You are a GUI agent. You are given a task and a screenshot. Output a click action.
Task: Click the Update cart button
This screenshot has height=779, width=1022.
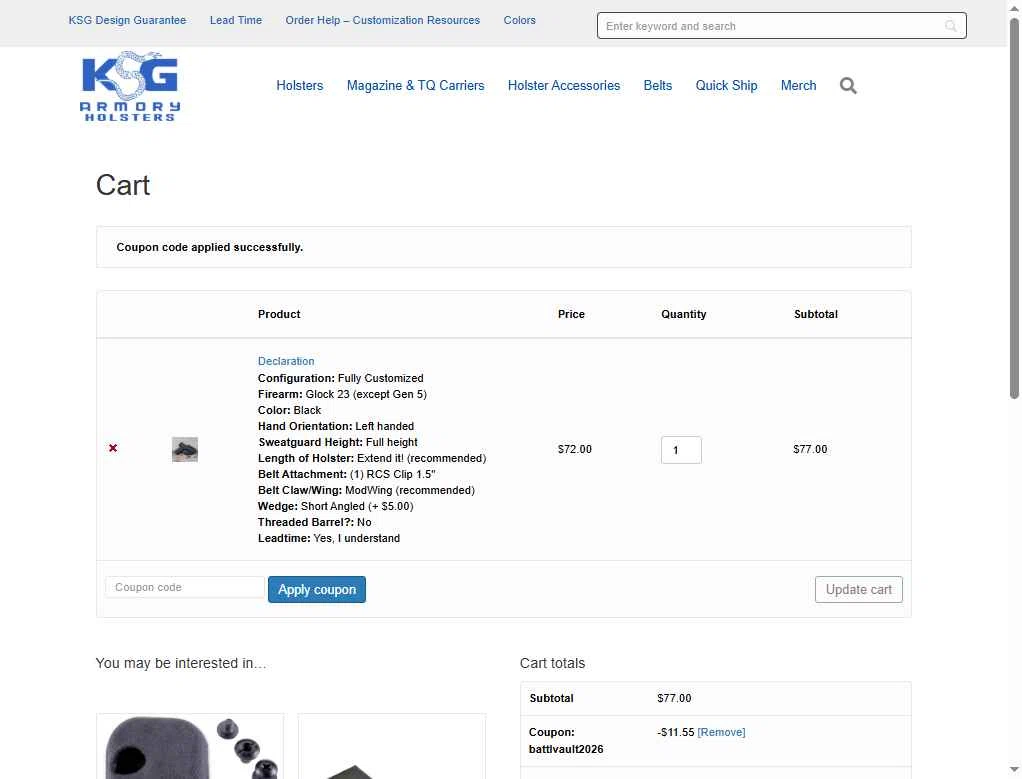pyautogui.click(x=858, y=589)
